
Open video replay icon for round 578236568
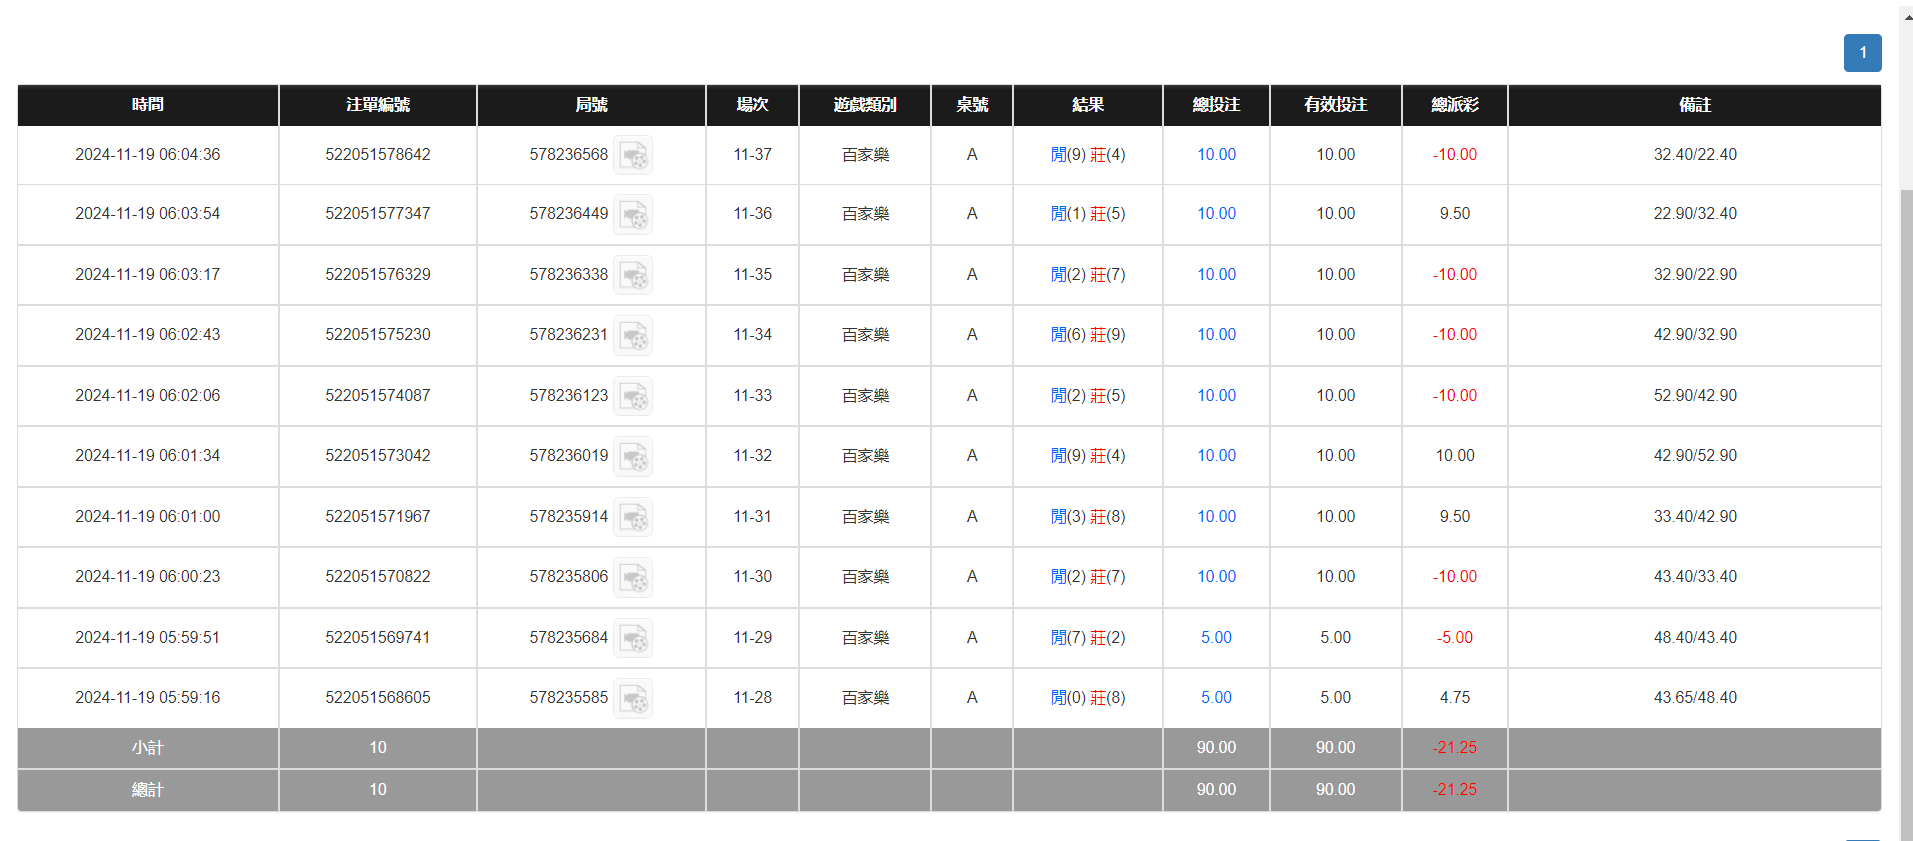click(633, 155)
